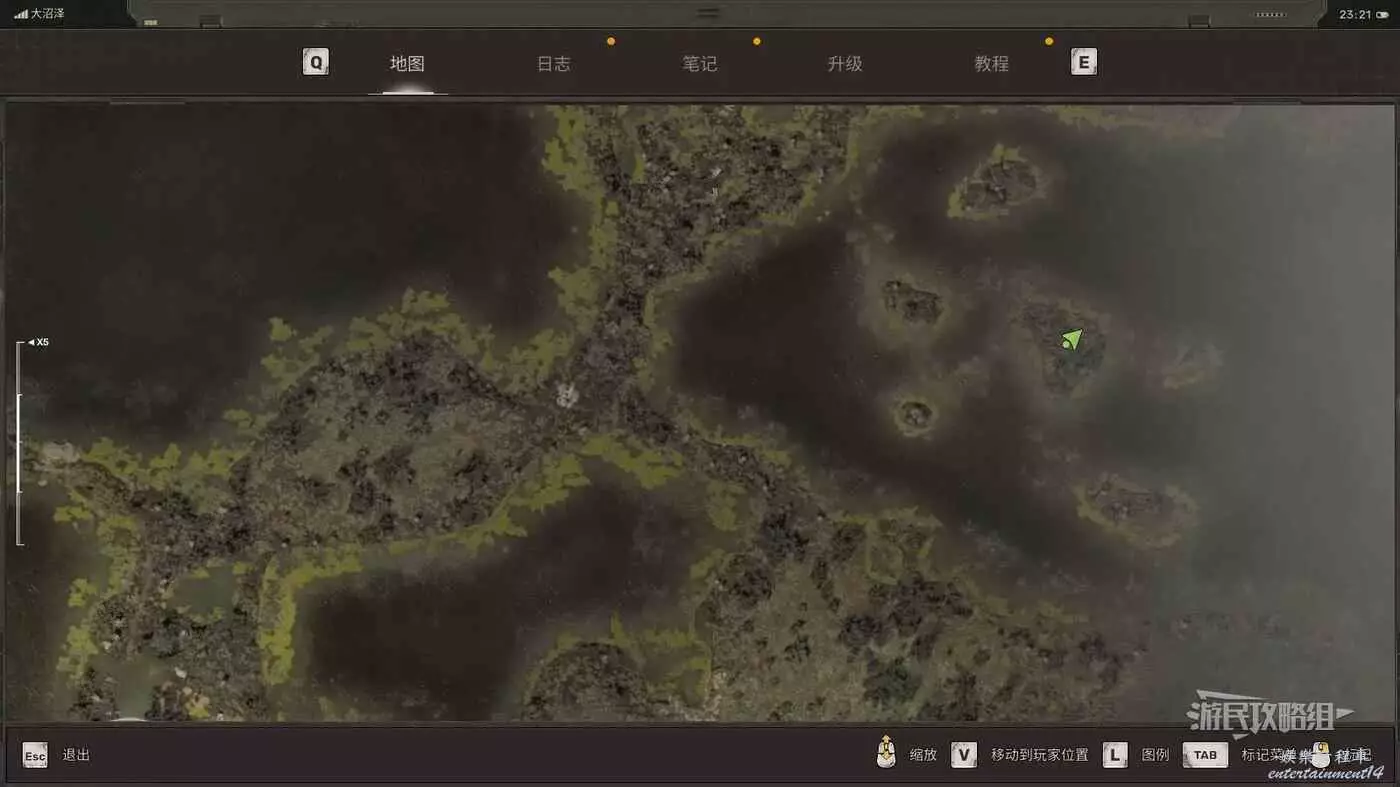Click the V key icon
Screen dimensions: 1400x787
pos(963,755)
